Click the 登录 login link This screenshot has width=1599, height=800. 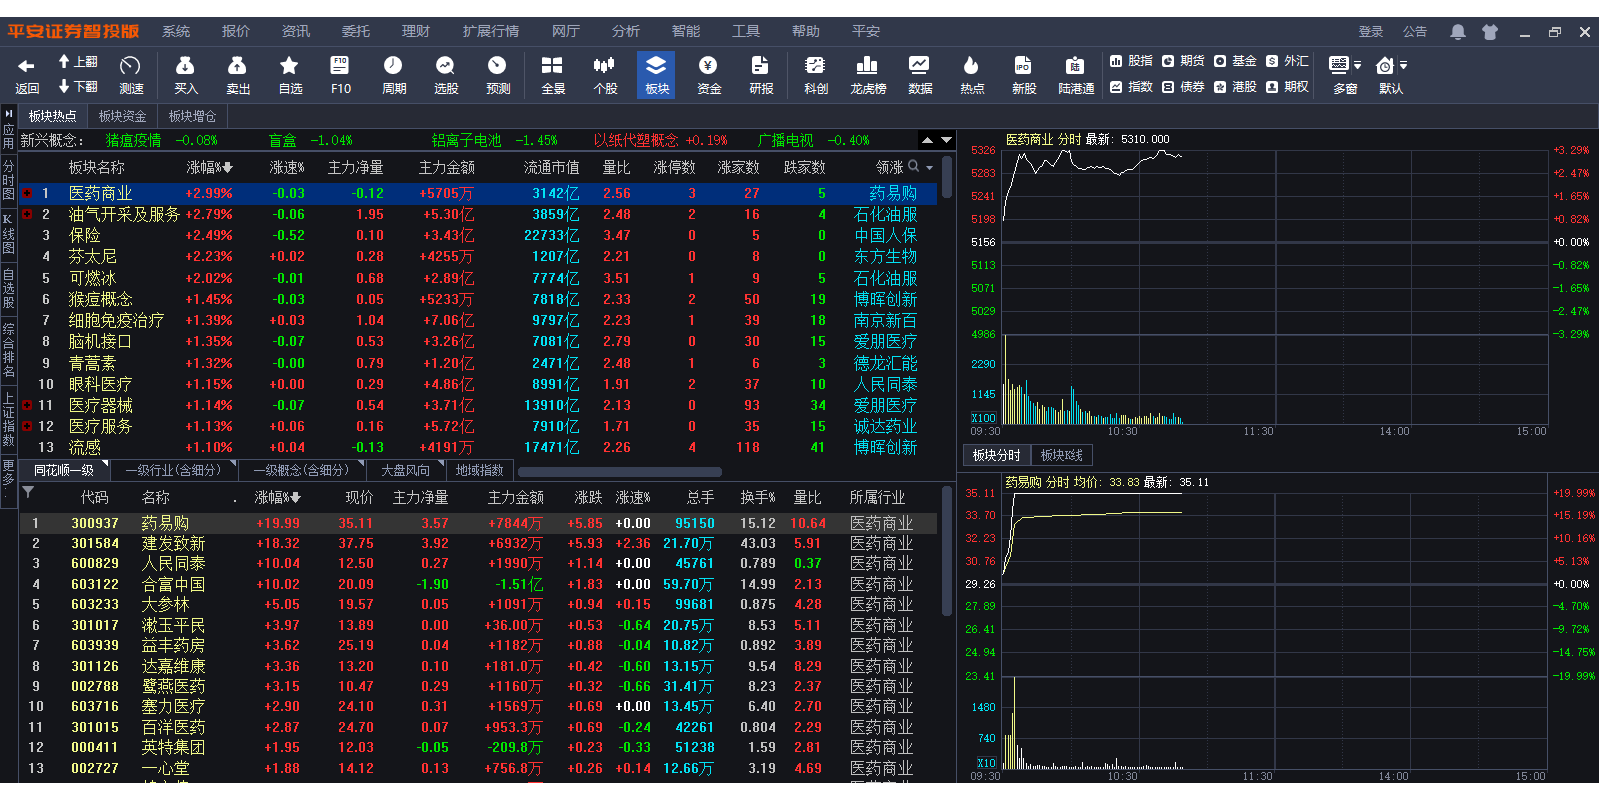coord(1370,32)
